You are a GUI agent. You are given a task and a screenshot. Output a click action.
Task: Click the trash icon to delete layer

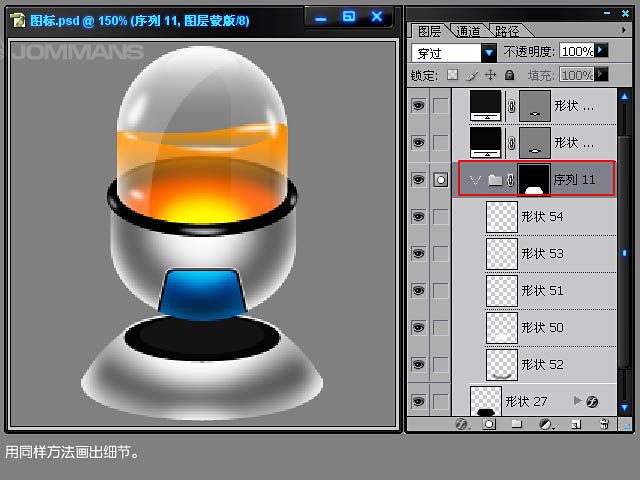(604, 424)
